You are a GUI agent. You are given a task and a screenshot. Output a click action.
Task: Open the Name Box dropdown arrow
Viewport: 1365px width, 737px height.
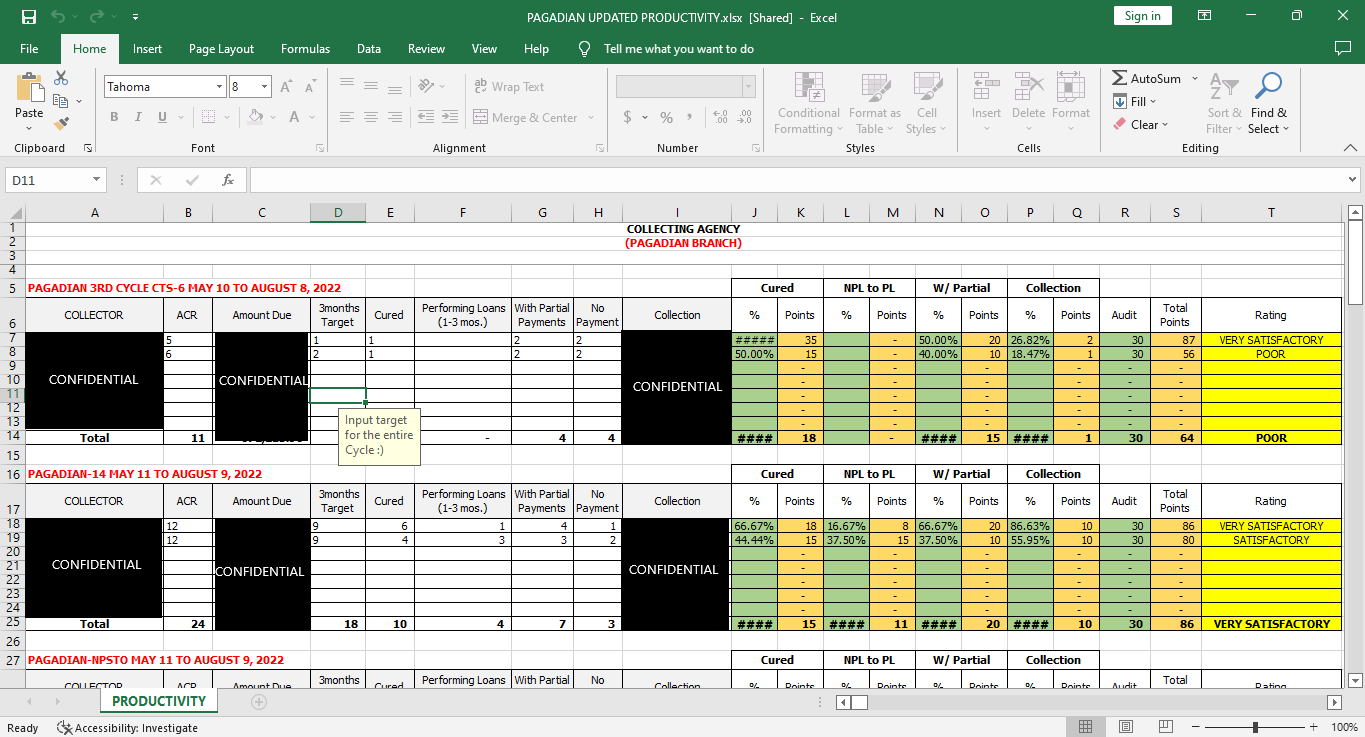click(97, 180)
